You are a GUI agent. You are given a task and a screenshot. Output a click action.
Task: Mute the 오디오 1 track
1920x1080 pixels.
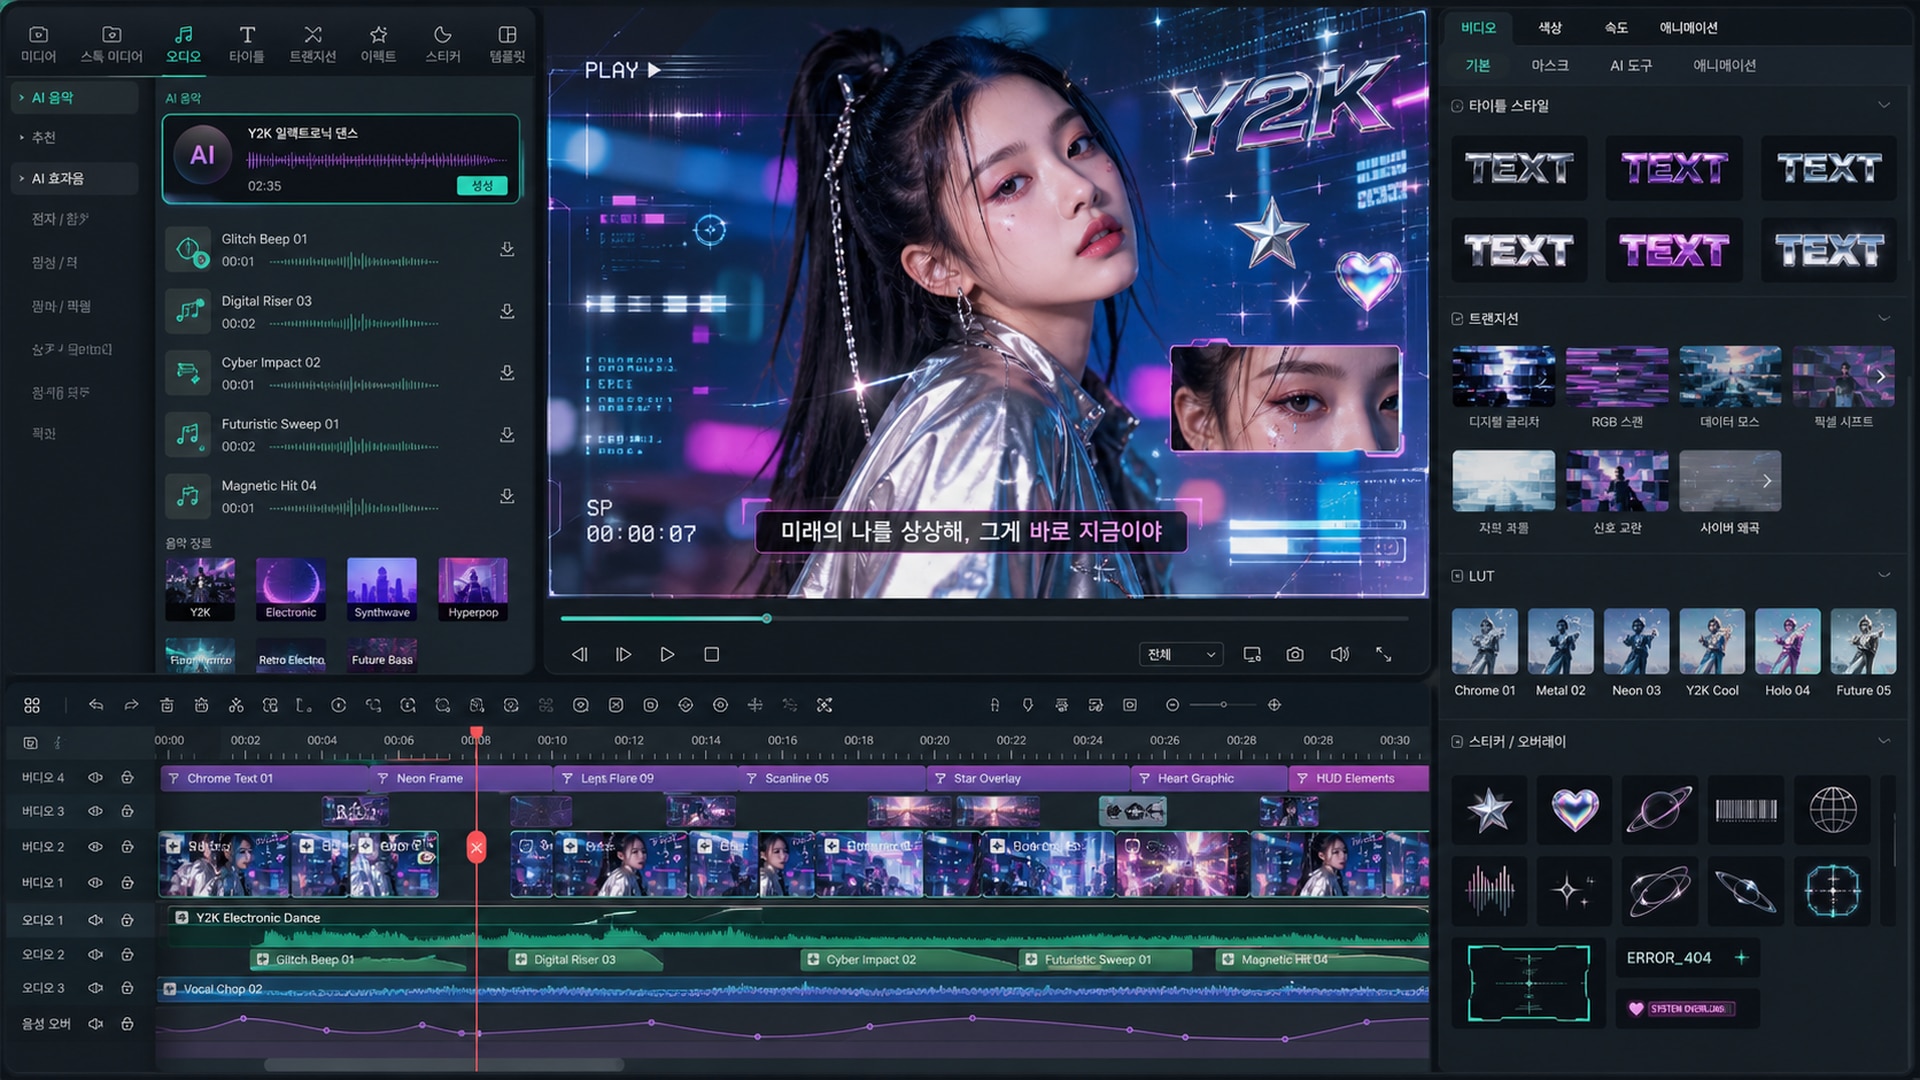[x=95, y=920]
